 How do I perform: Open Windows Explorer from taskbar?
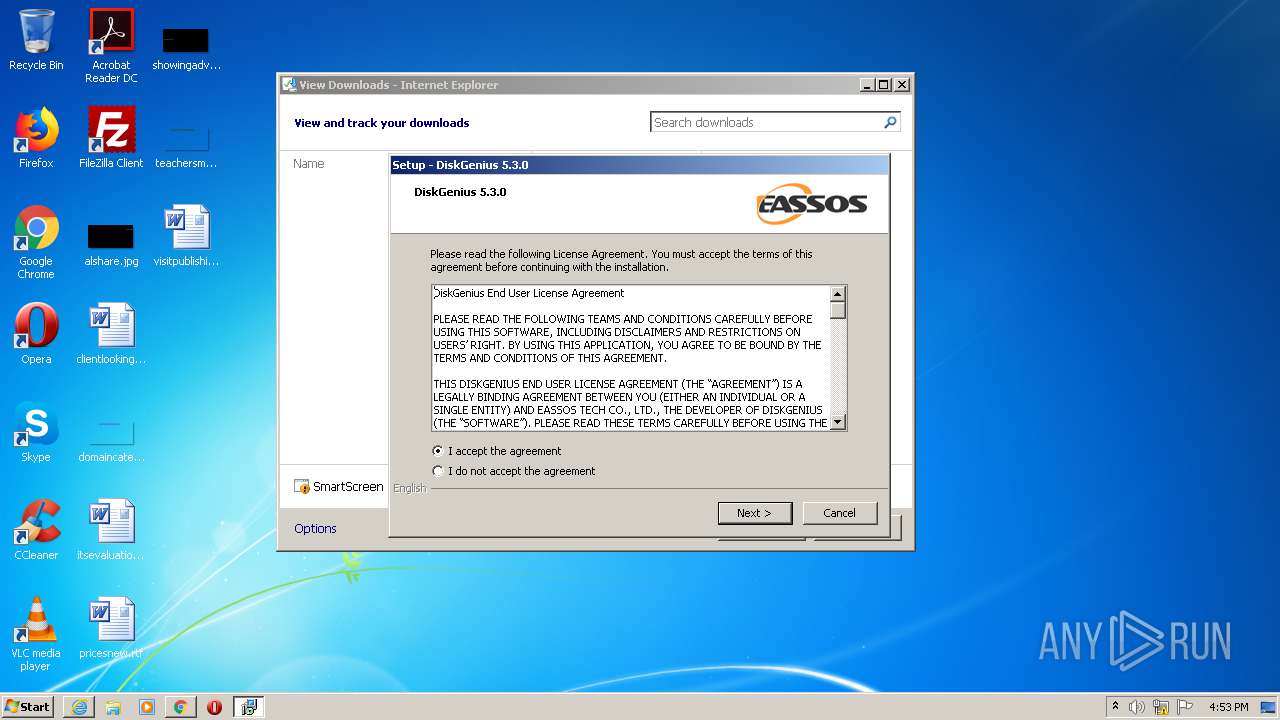pos(113,707)
